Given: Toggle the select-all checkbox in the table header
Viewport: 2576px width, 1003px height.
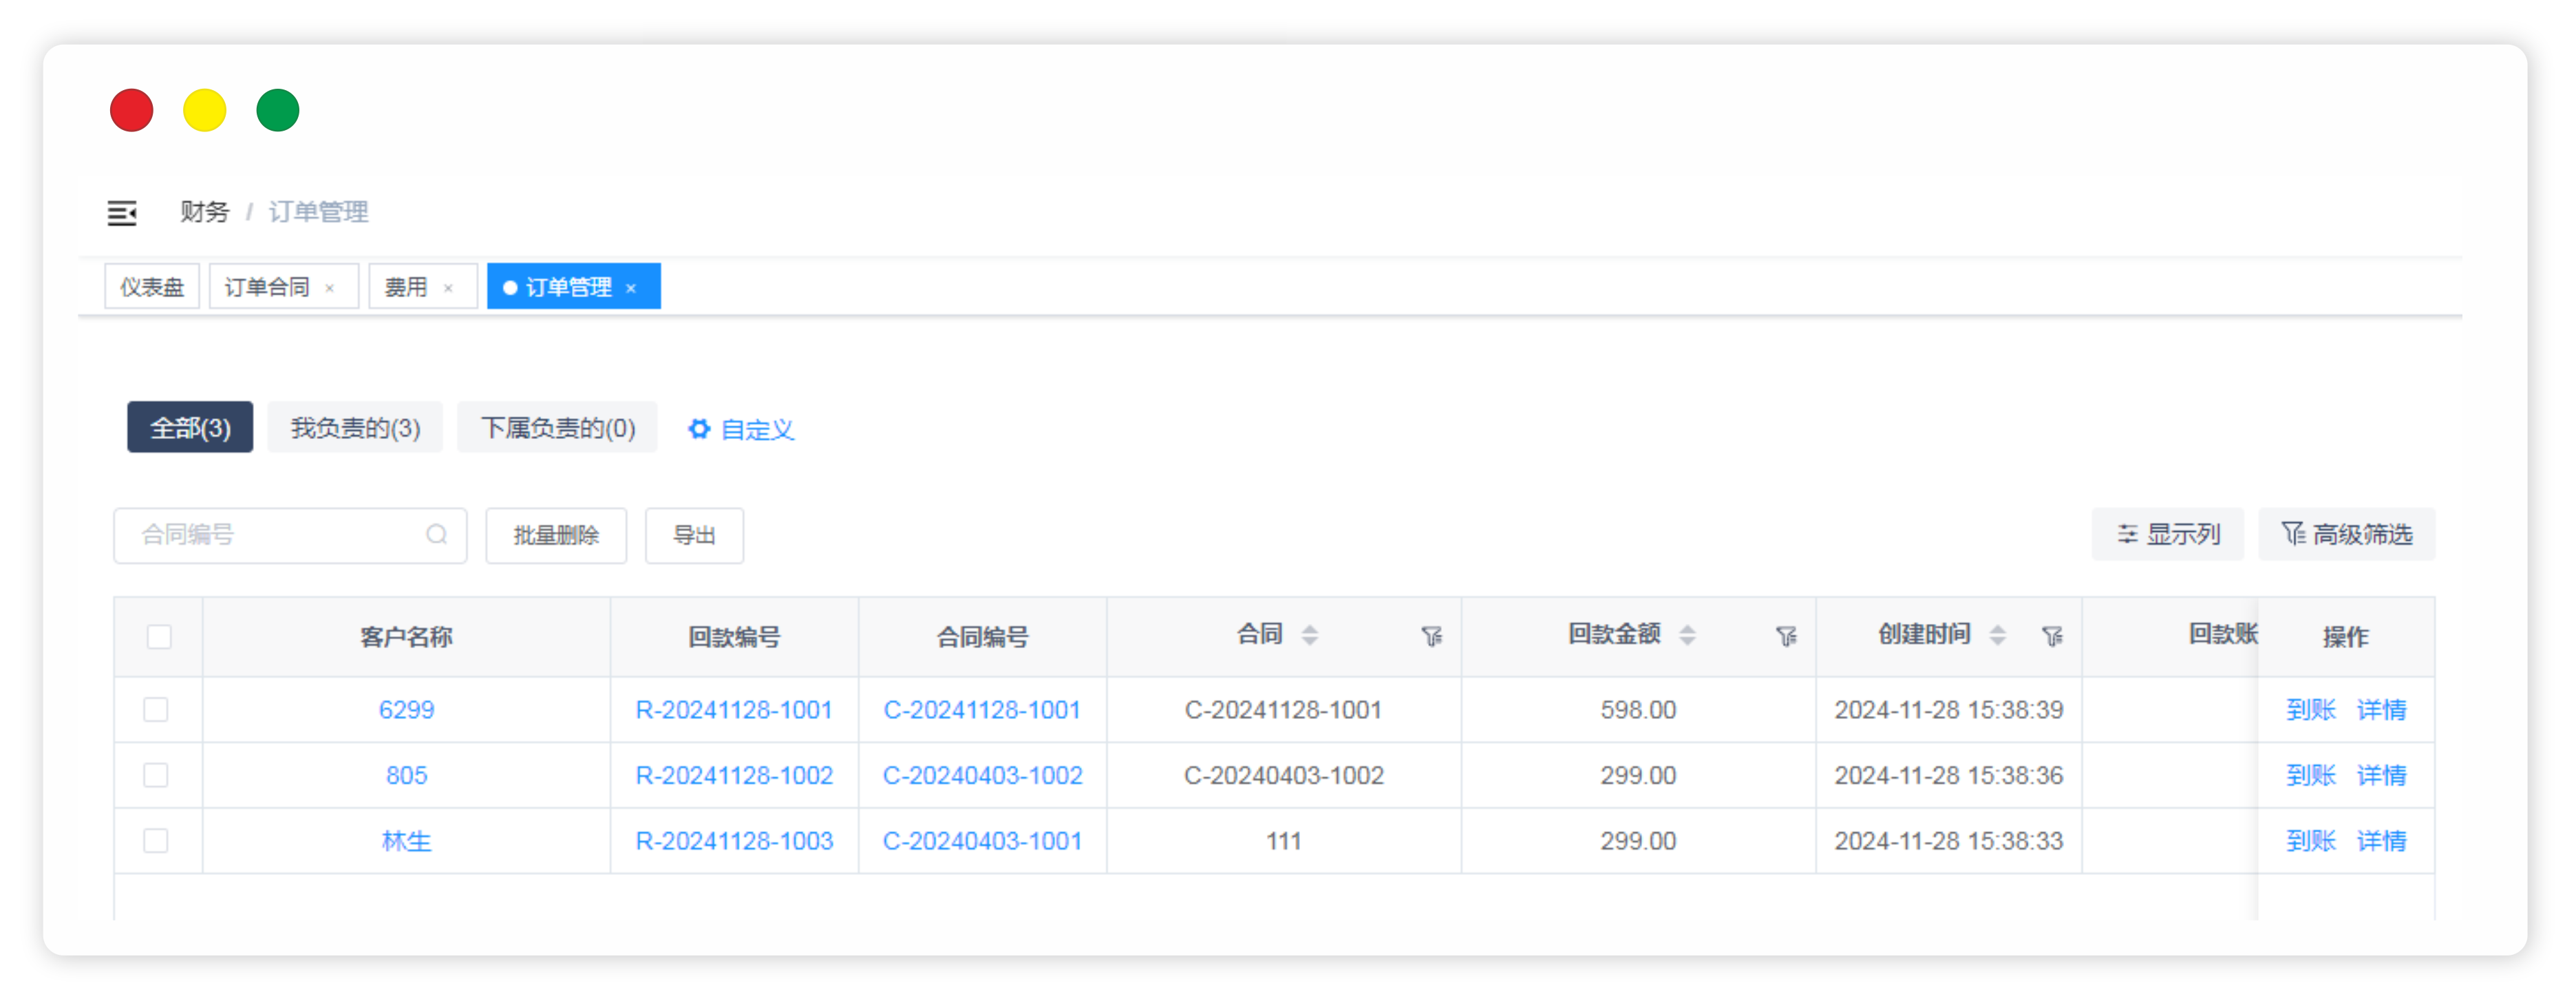Looking at the screenshot, I should tap(159, 636).
